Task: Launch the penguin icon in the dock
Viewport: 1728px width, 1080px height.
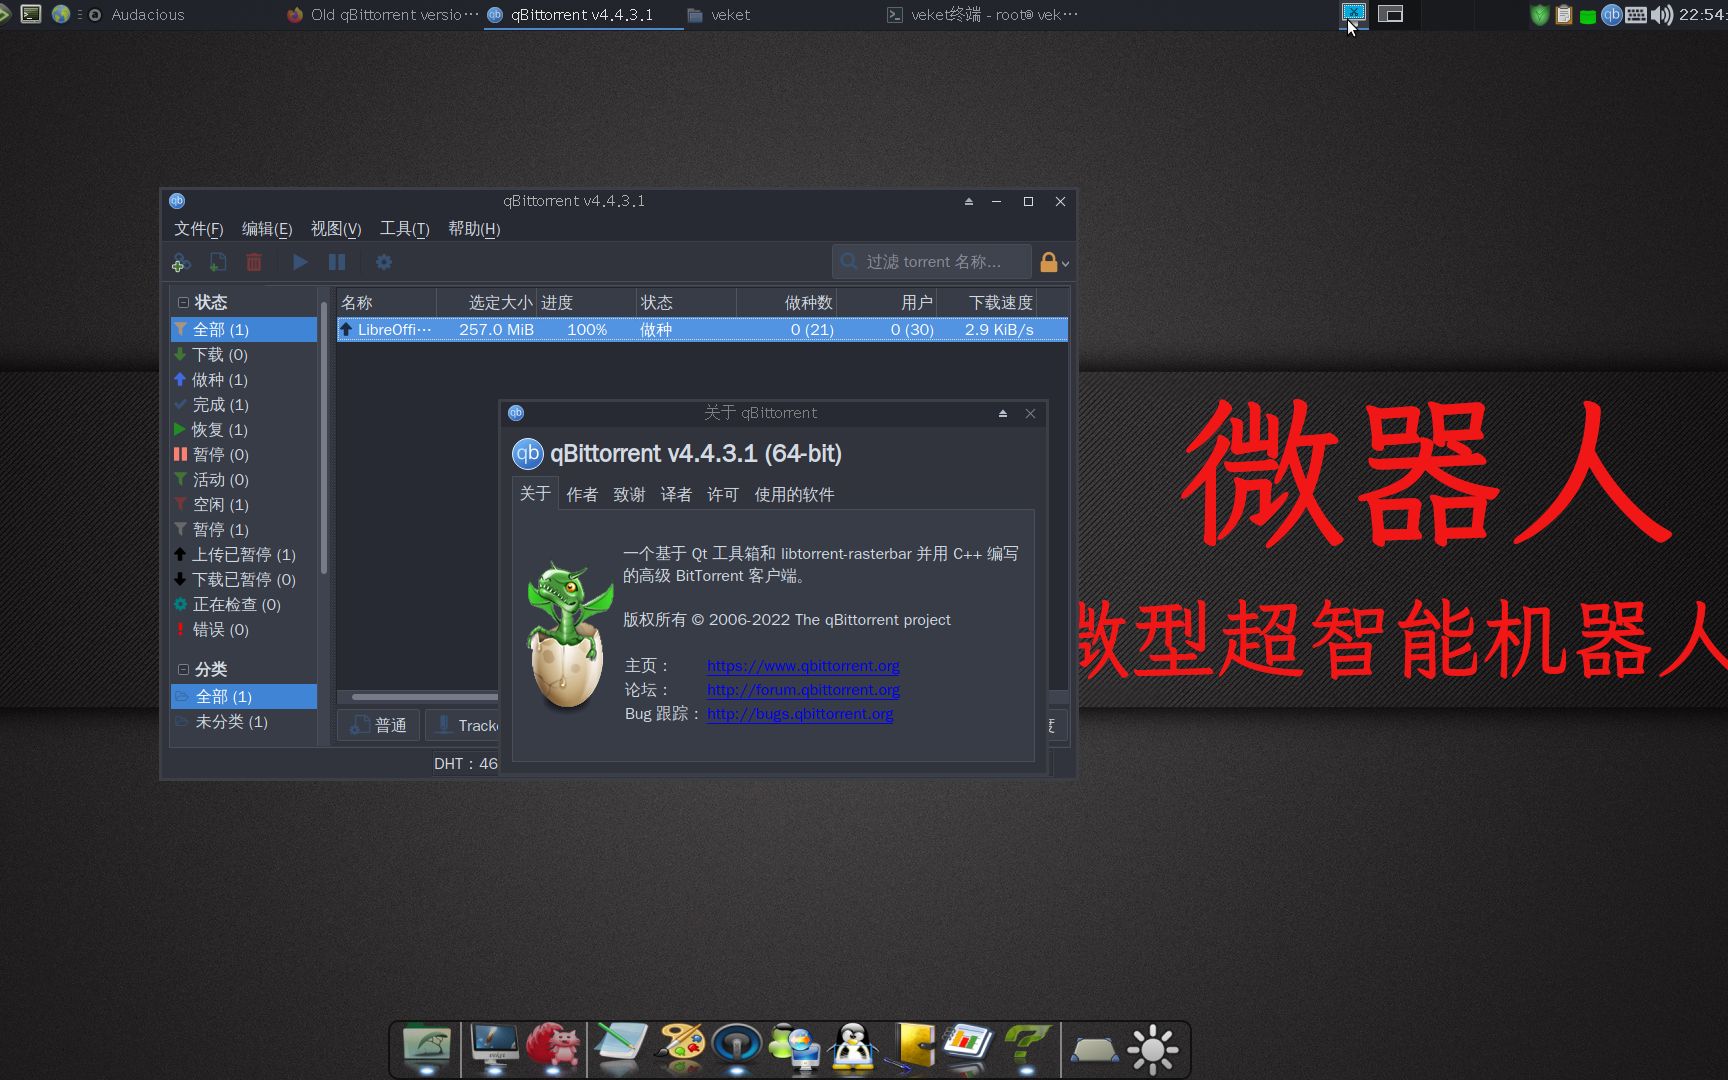Action: pyautogui.click(x=853, y=1048)
